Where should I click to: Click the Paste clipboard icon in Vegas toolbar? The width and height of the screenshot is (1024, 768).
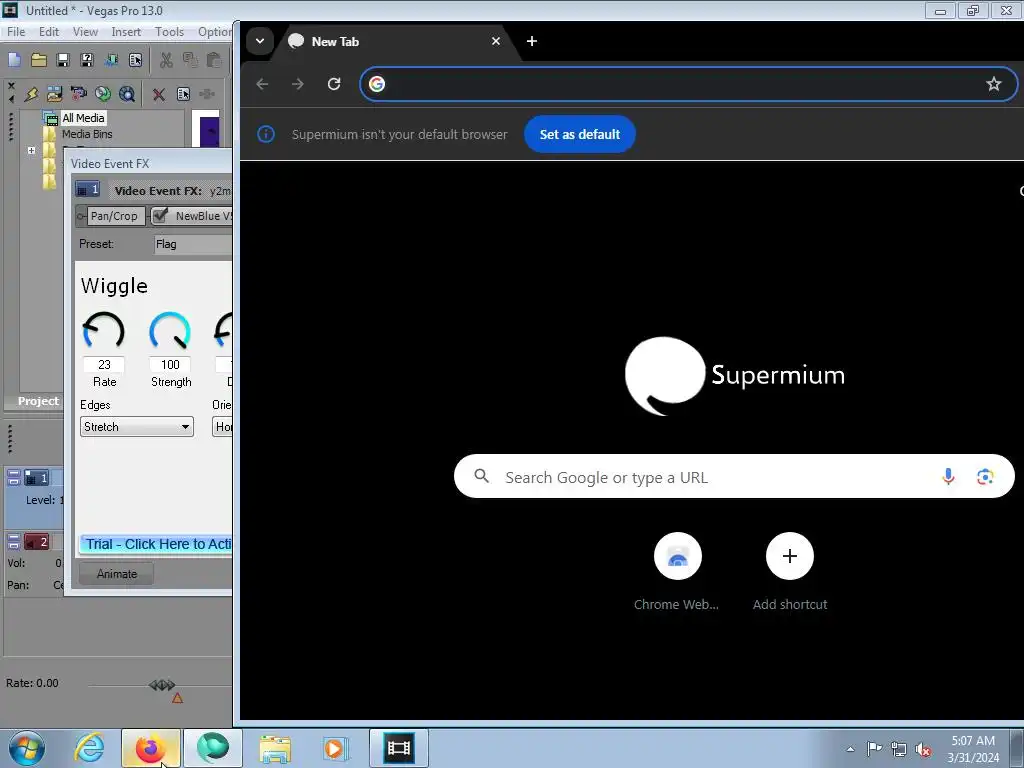(x=214, y=60)
